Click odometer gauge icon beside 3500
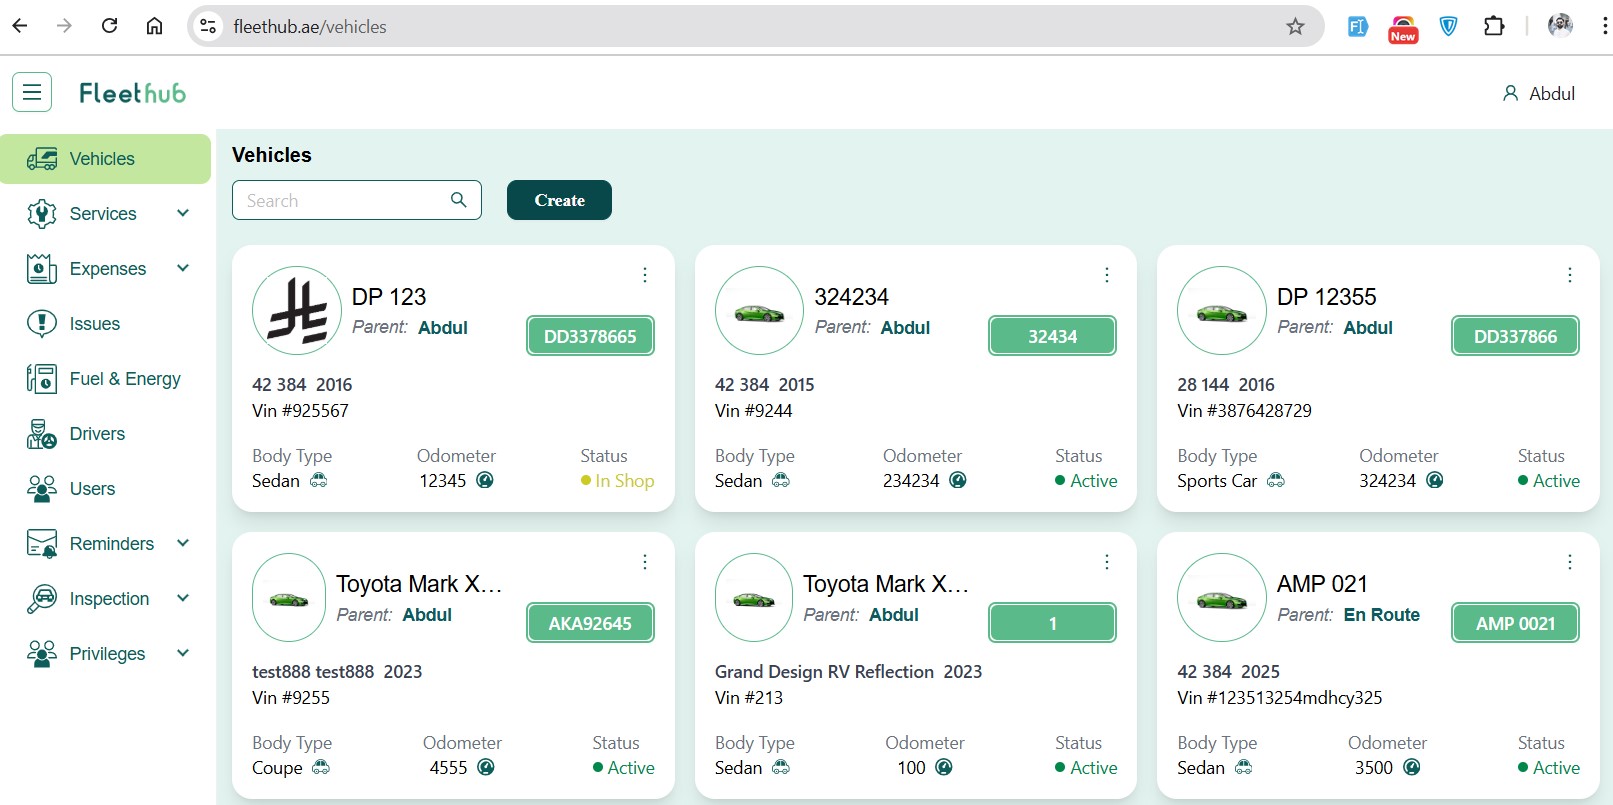 click(x=1411, y=767)
